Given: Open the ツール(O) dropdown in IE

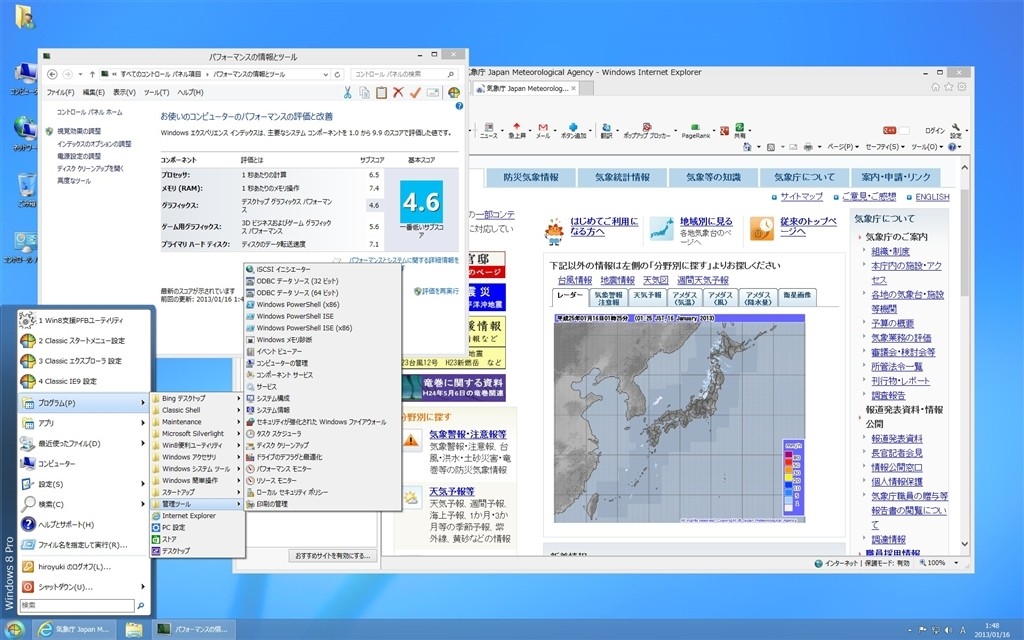Looking at the screenshot, I should (925, 147).
